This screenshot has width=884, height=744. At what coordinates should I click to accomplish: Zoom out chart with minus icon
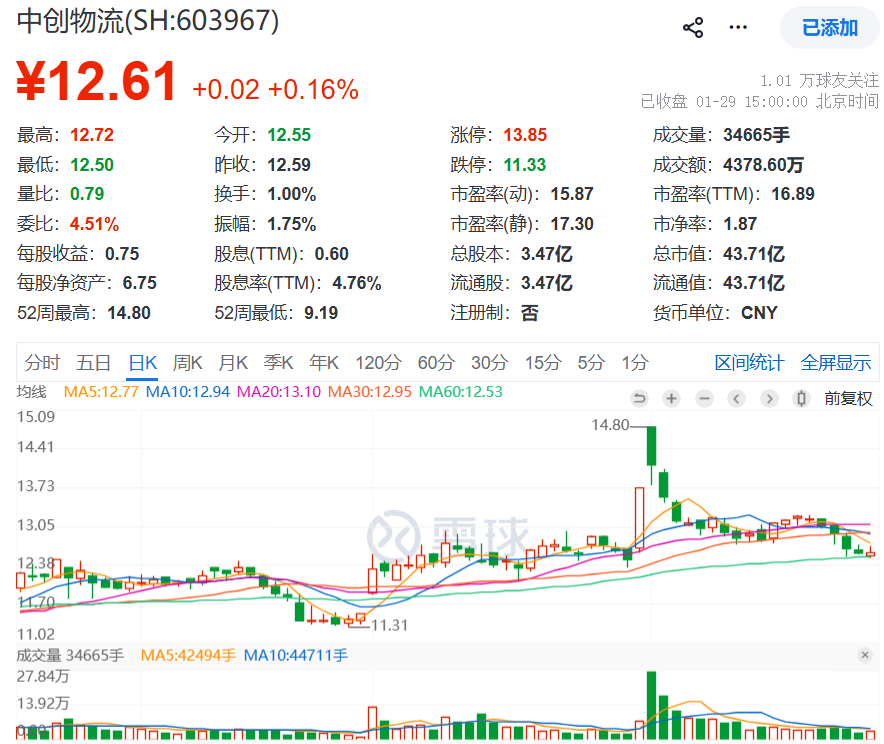click(x=704, y=399)
